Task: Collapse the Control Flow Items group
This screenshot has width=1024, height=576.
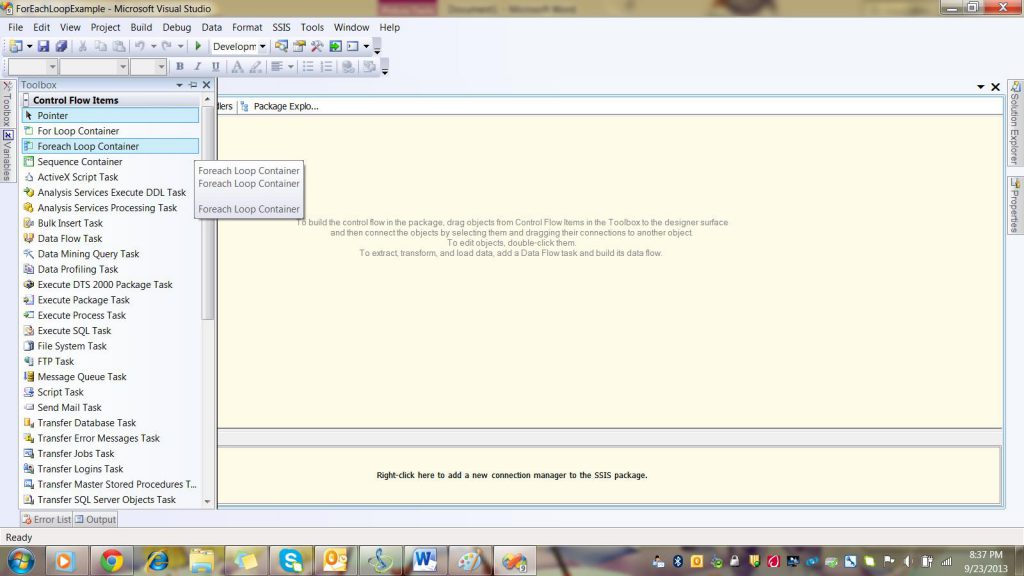Action: 26,100
